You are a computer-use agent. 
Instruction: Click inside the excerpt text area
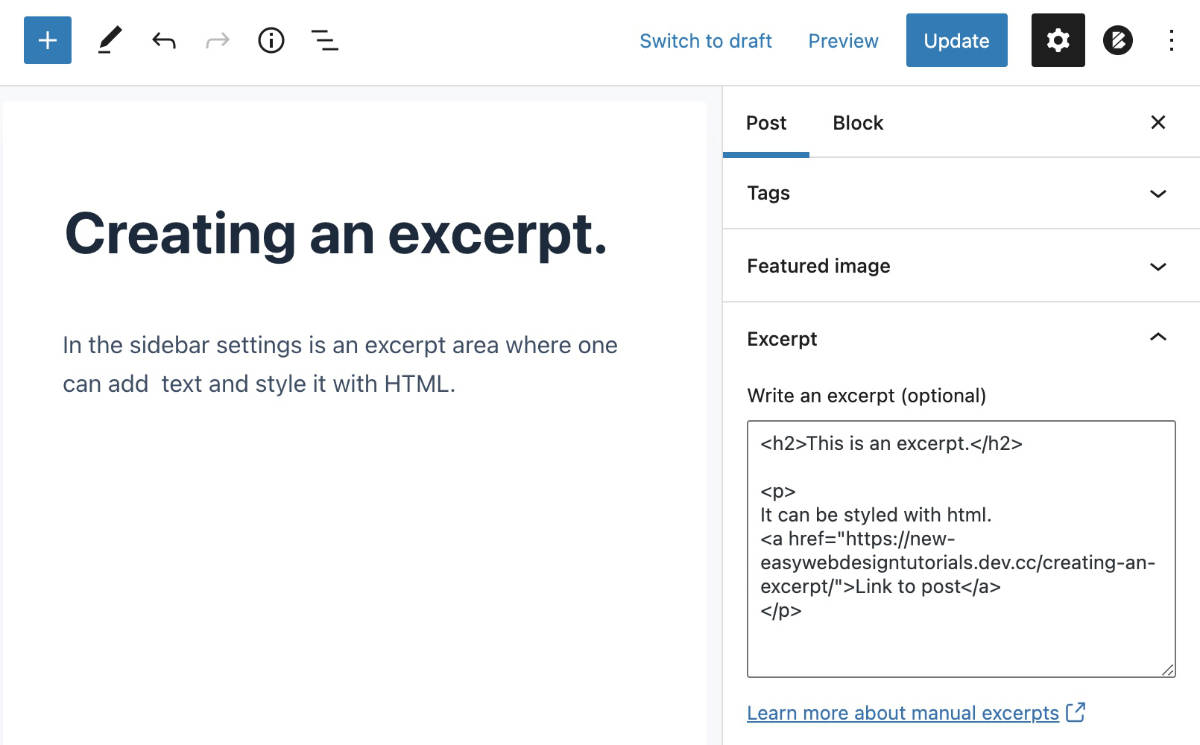pyautogui.click(x=961, y=549)
